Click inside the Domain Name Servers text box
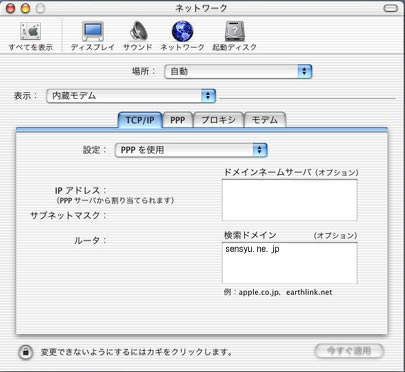 pyautogui.click(x=290, y=200)
